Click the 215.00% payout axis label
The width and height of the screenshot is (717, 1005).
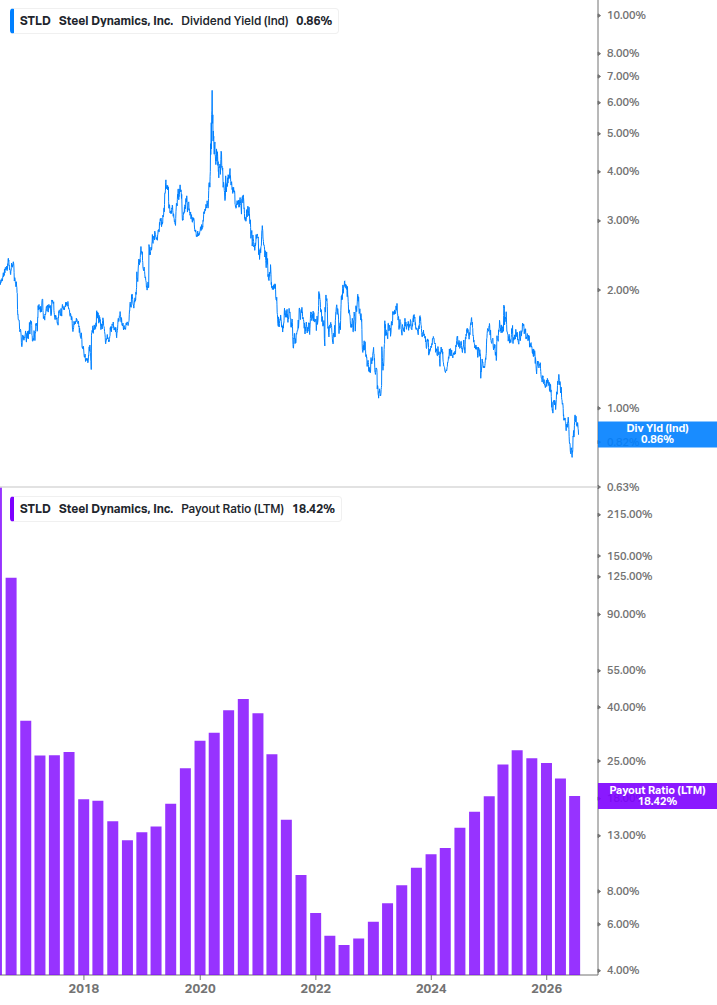(629, 515)
